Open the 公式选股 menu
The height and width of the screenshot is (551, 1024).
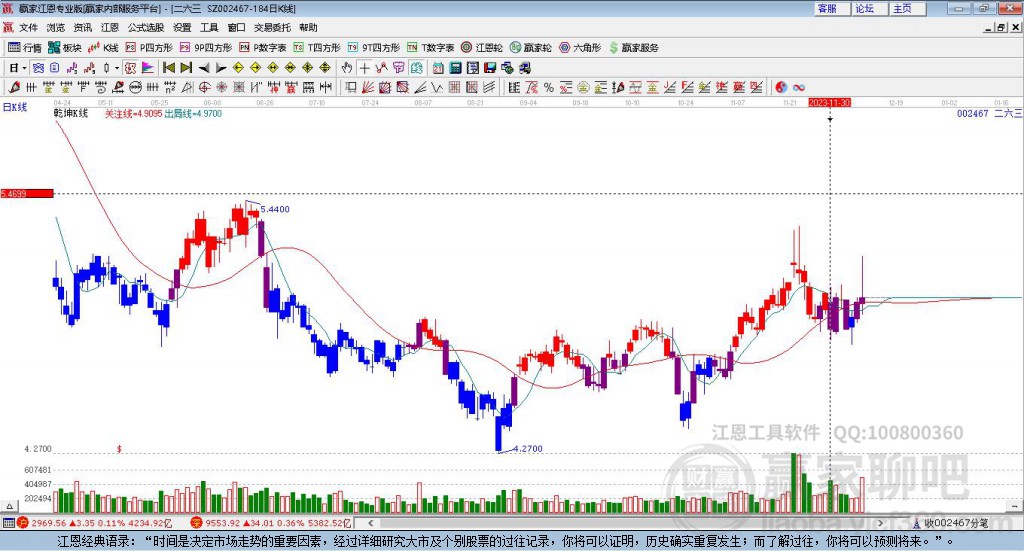pyautogui.click(x=146, y=27)
